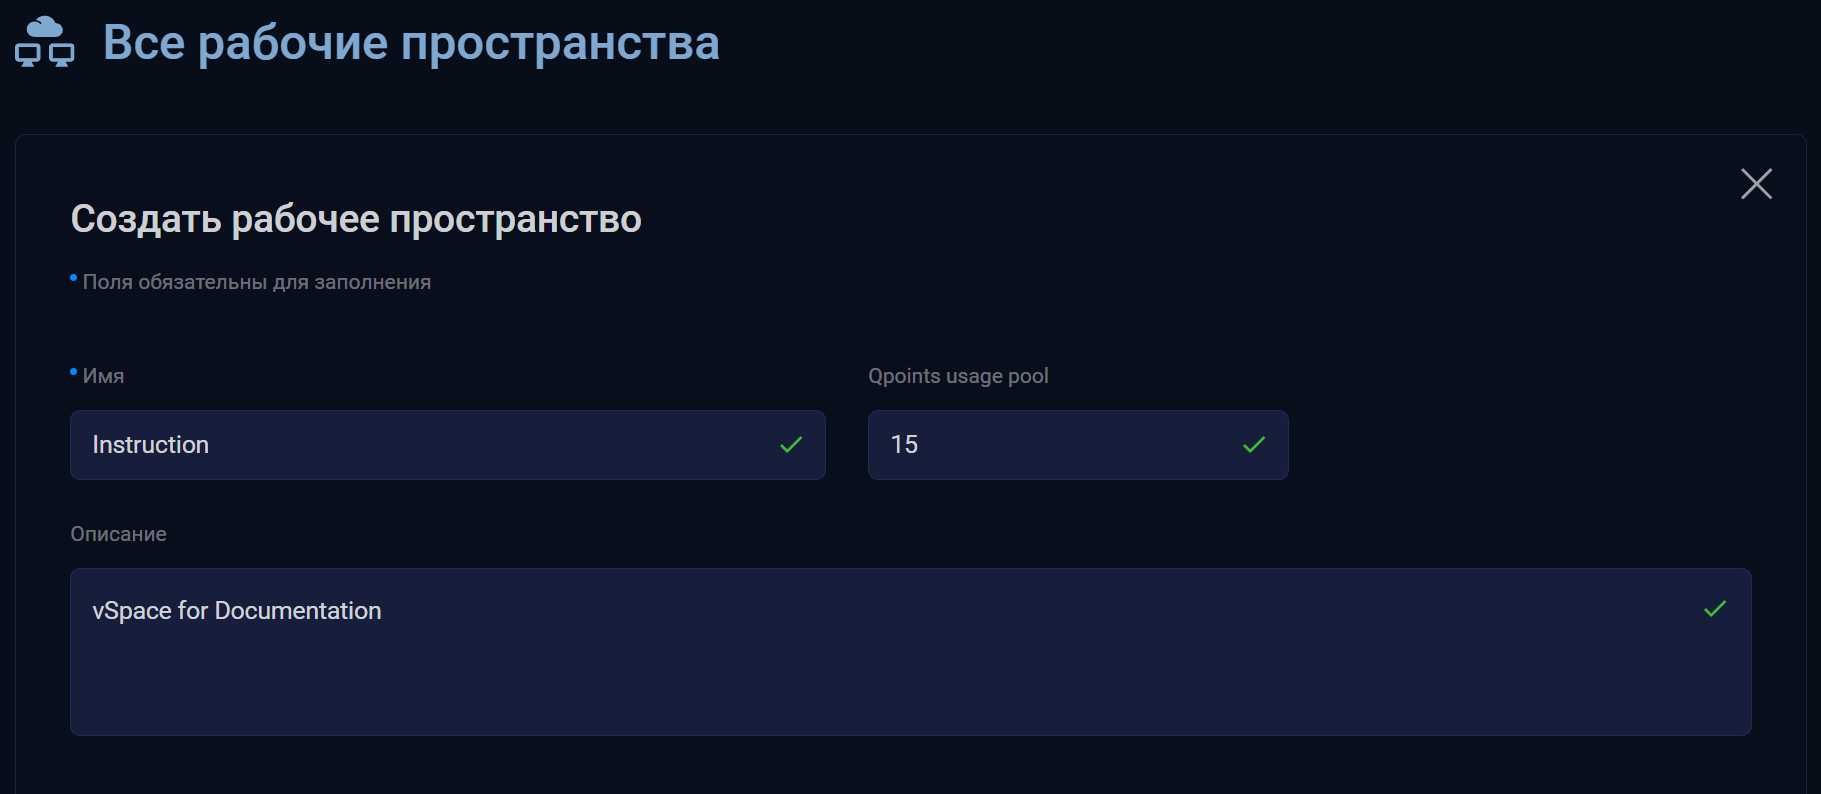Viewport: 1821px width, 794px height.
Task: Click the "Описание" field label
Action: [x=118, y=534]
